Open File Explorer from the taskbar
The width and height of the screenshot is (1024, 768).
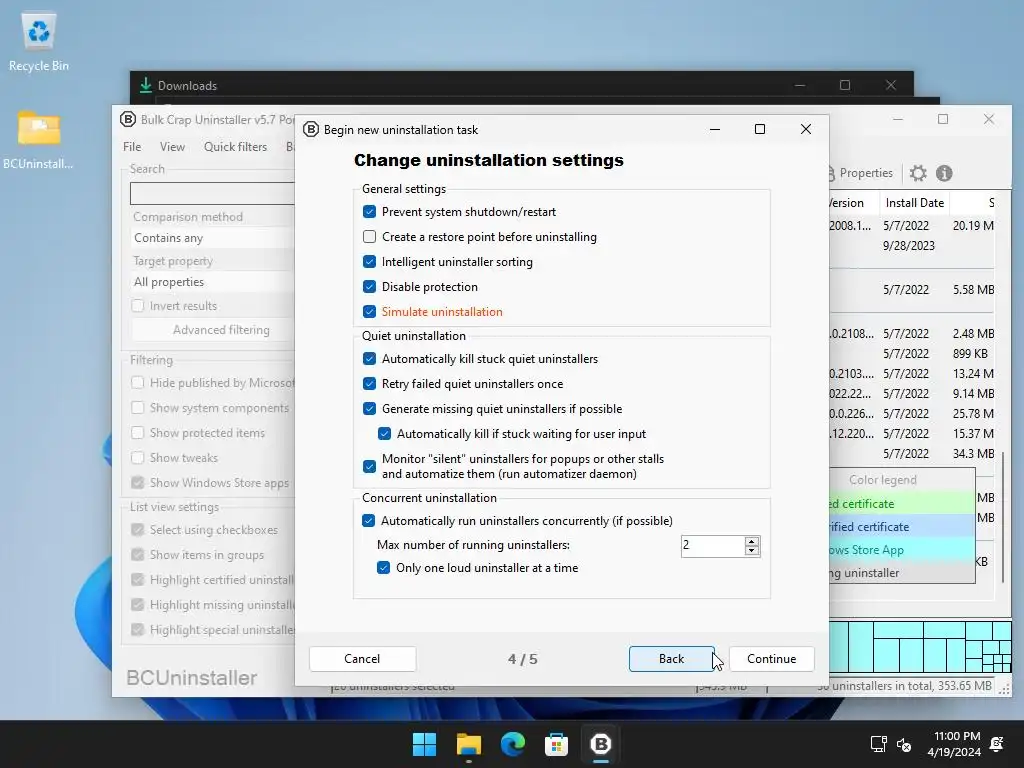(x=468, y=744)
